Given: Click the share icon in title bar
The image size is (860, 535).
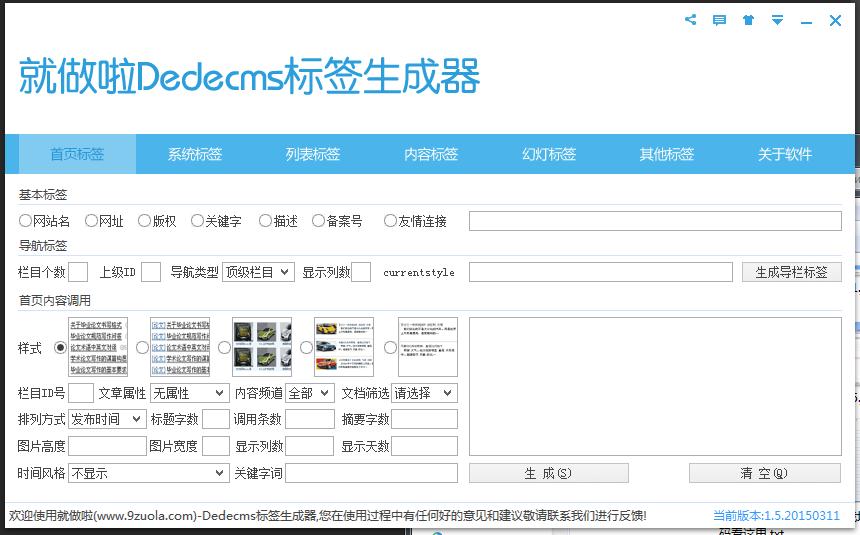Looking at the screenshot, I should click(691, 20).
